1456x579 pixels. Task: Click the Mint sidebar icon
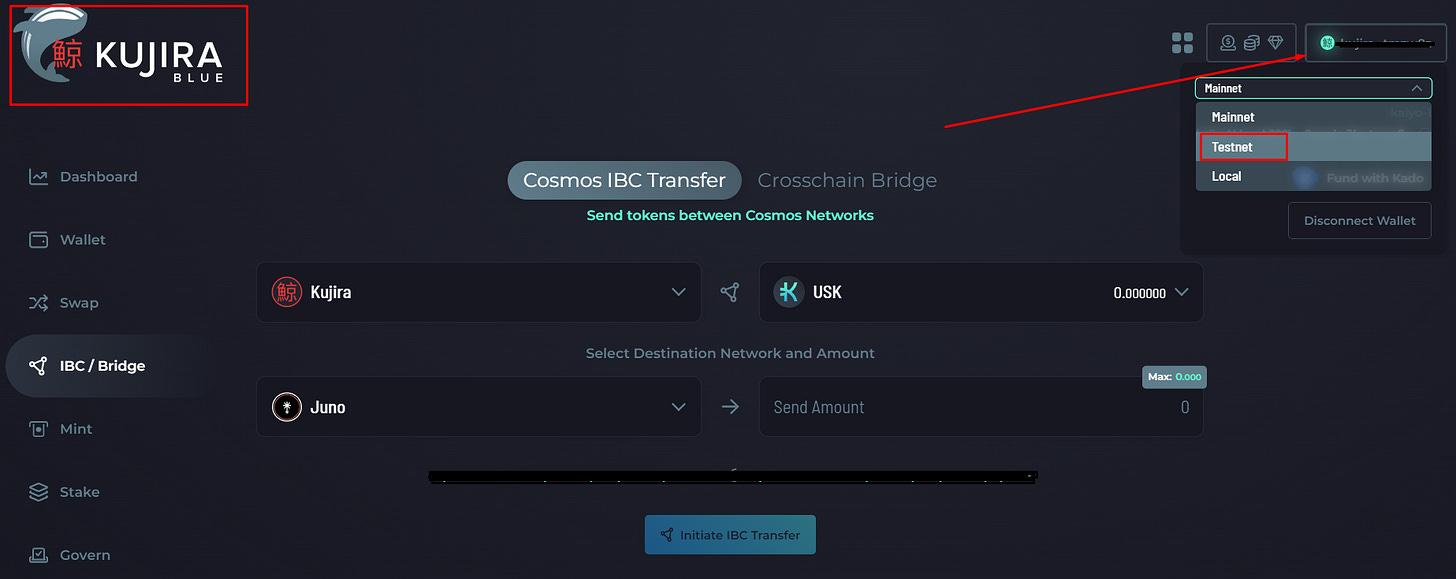pos(39,429)
